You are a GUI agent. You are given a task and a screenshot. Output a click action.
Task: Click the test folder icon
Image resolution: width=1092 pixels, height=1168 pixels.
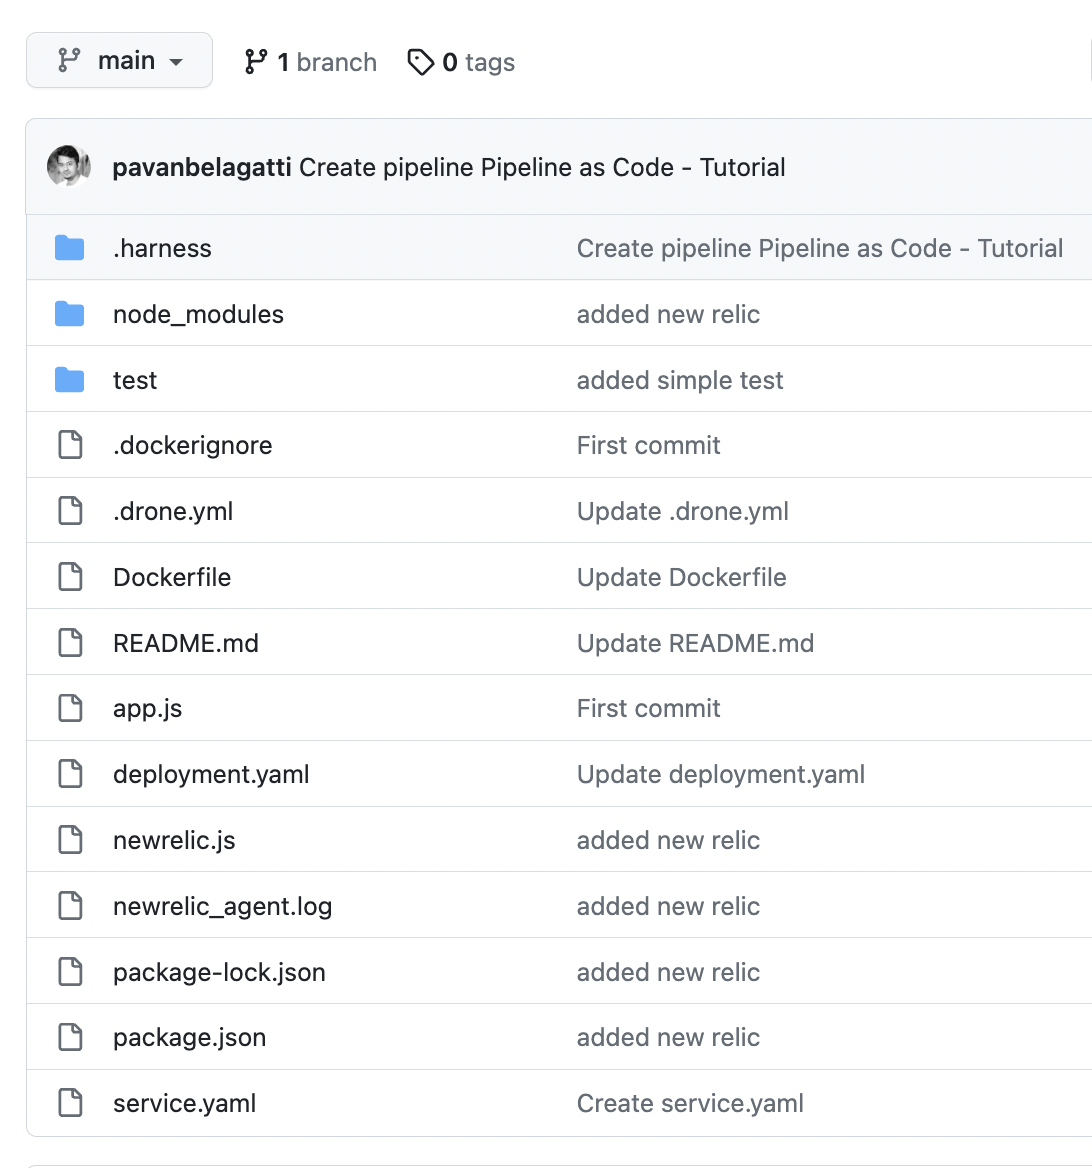(69, 379)
